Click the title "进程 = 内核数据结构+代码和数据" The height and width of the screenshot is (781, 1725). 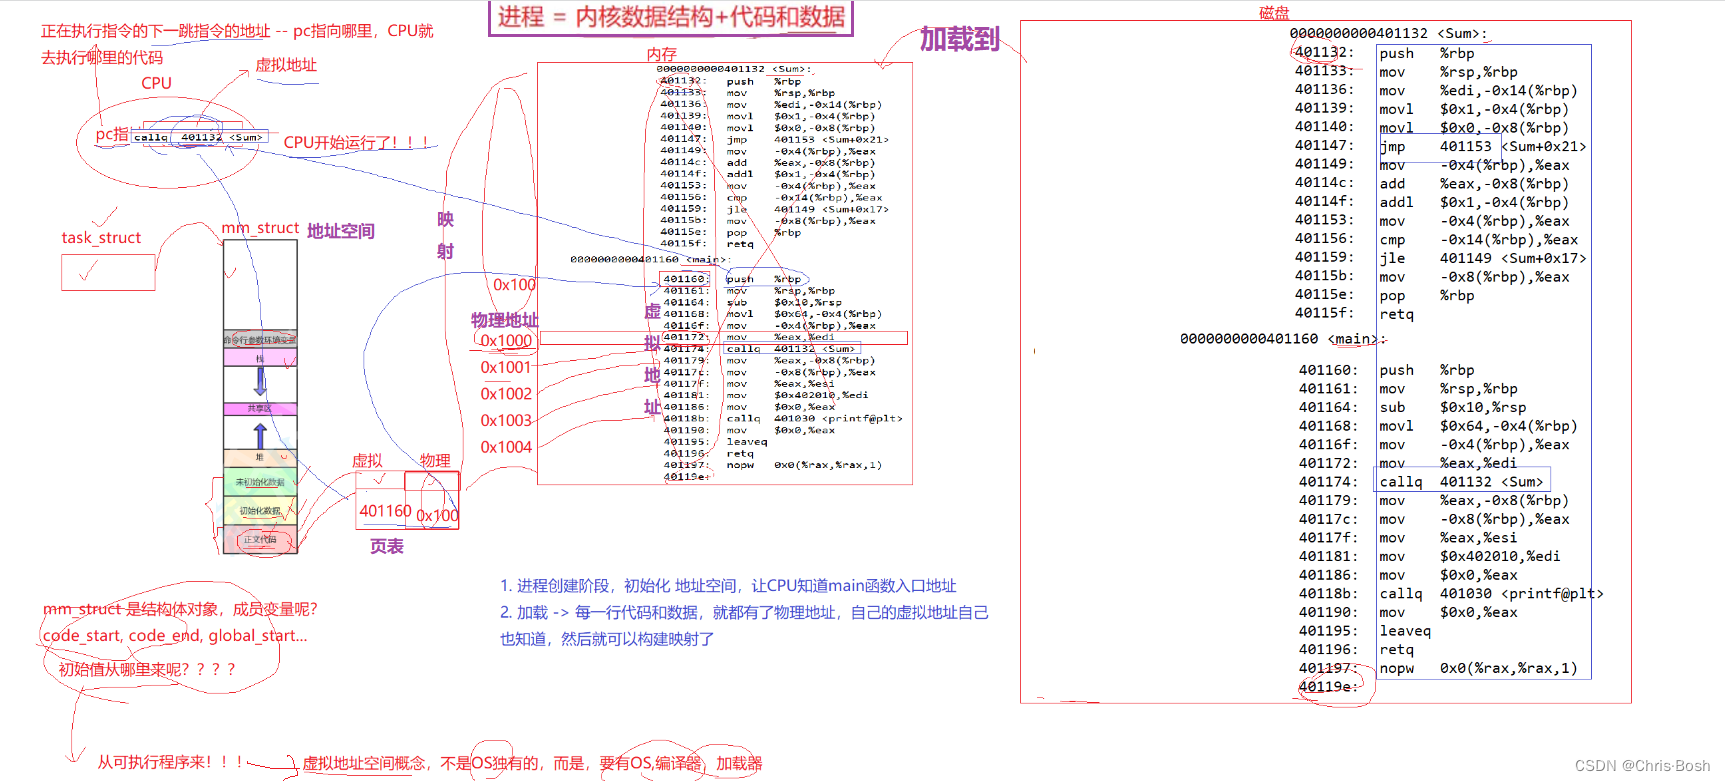coord(671,17)
